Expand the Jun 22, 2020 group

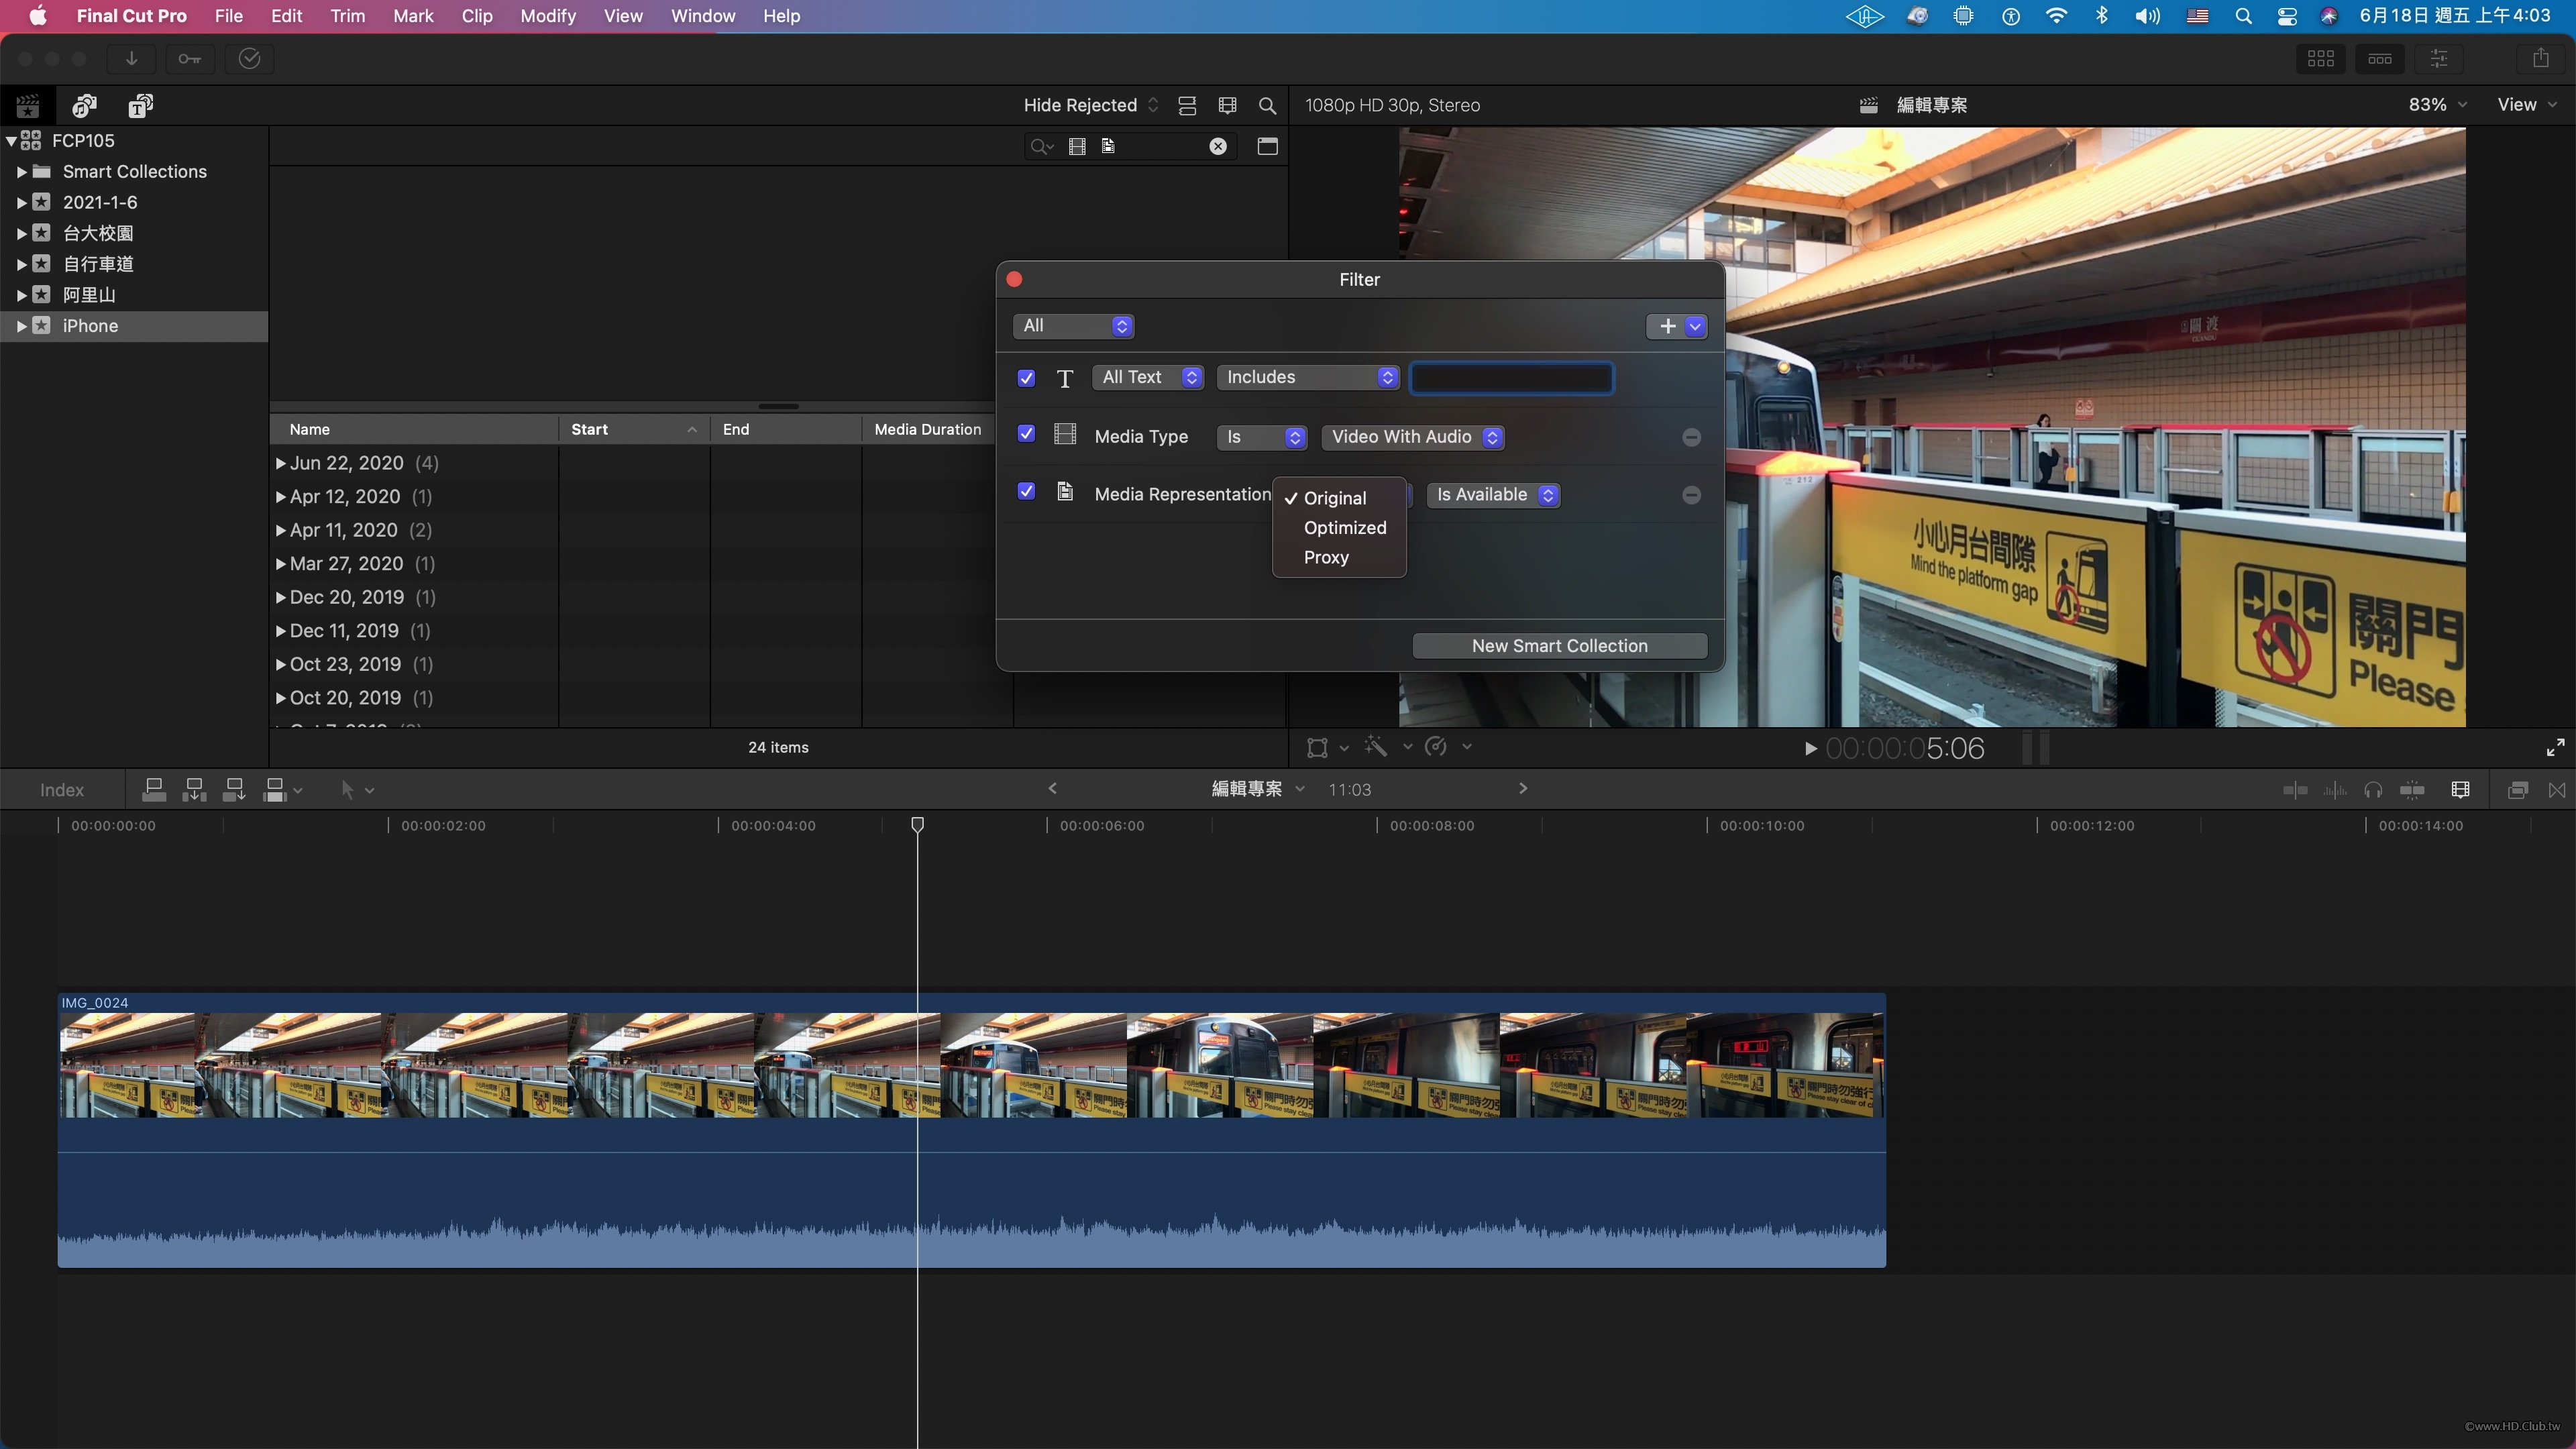281,463
